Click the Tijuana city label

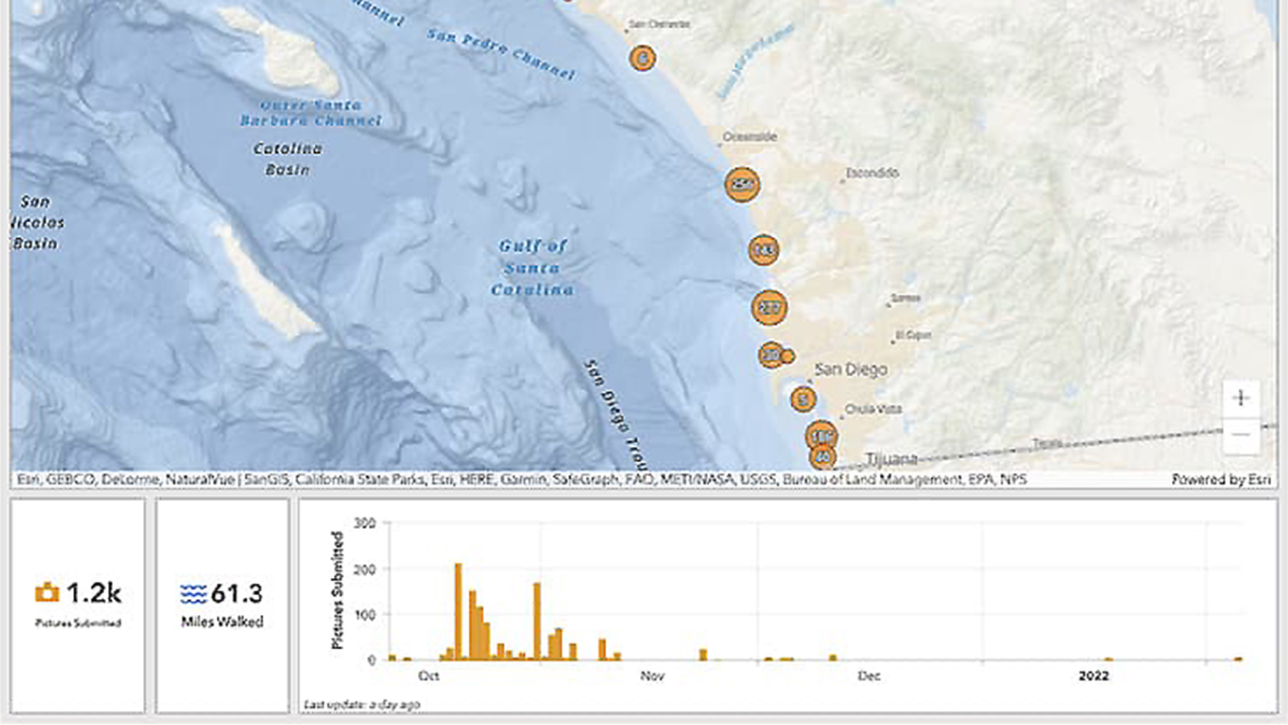click(x=892, y=459)
